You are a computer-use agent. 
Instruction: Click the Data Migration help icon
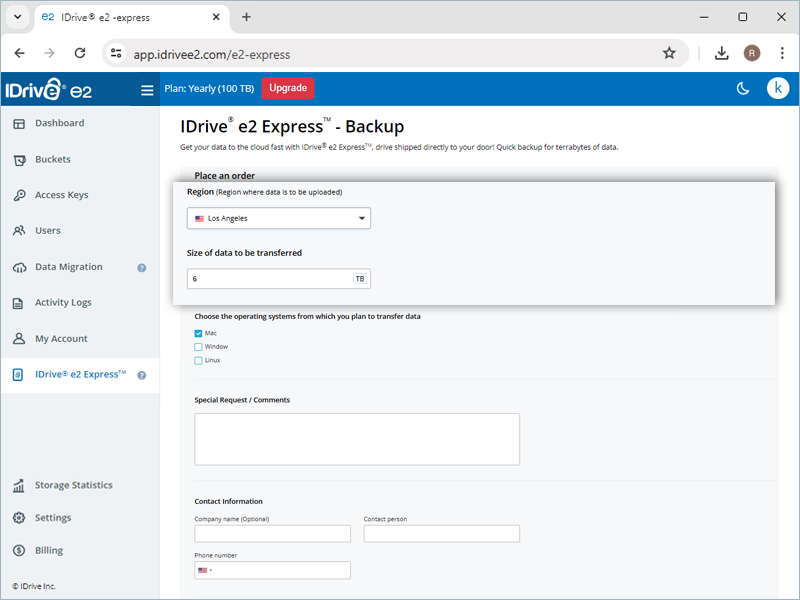click(142, 268)
